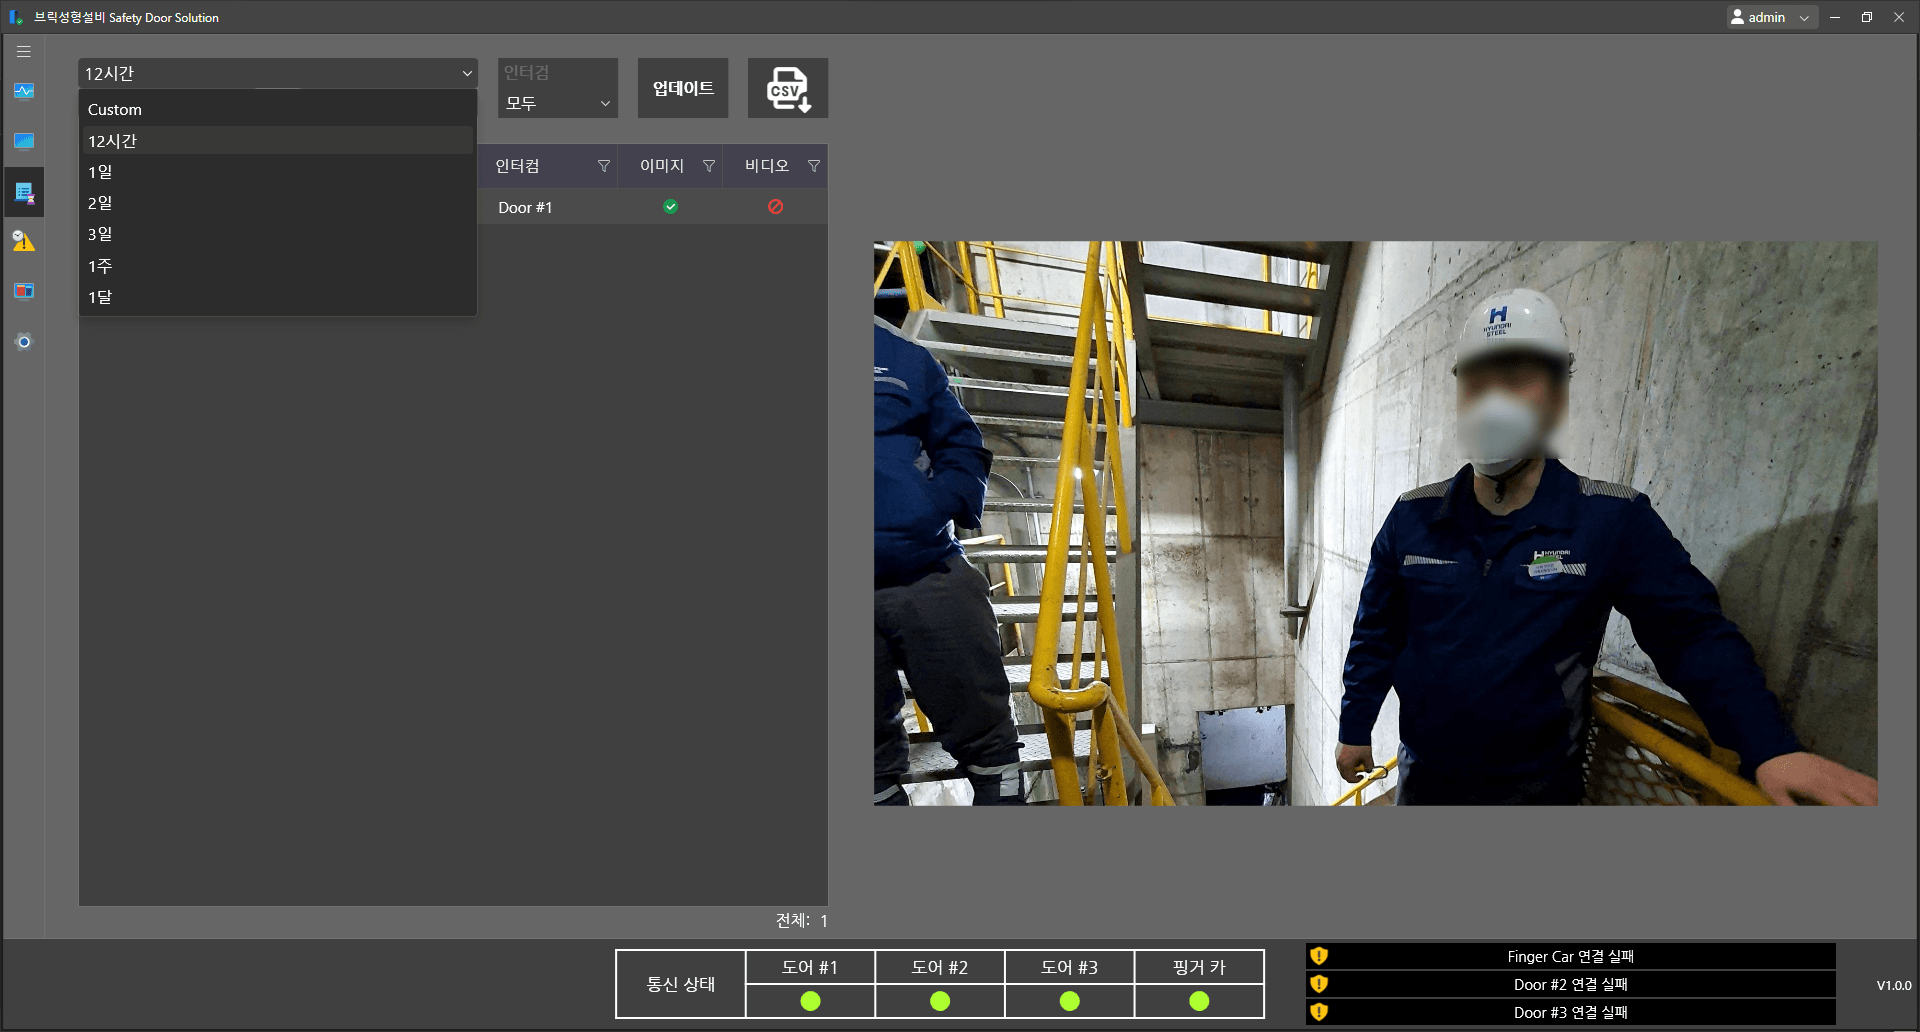Dismiss the Finger Car 연결 실패 warning icon

pyautogui.click(x=1319, y=956)
